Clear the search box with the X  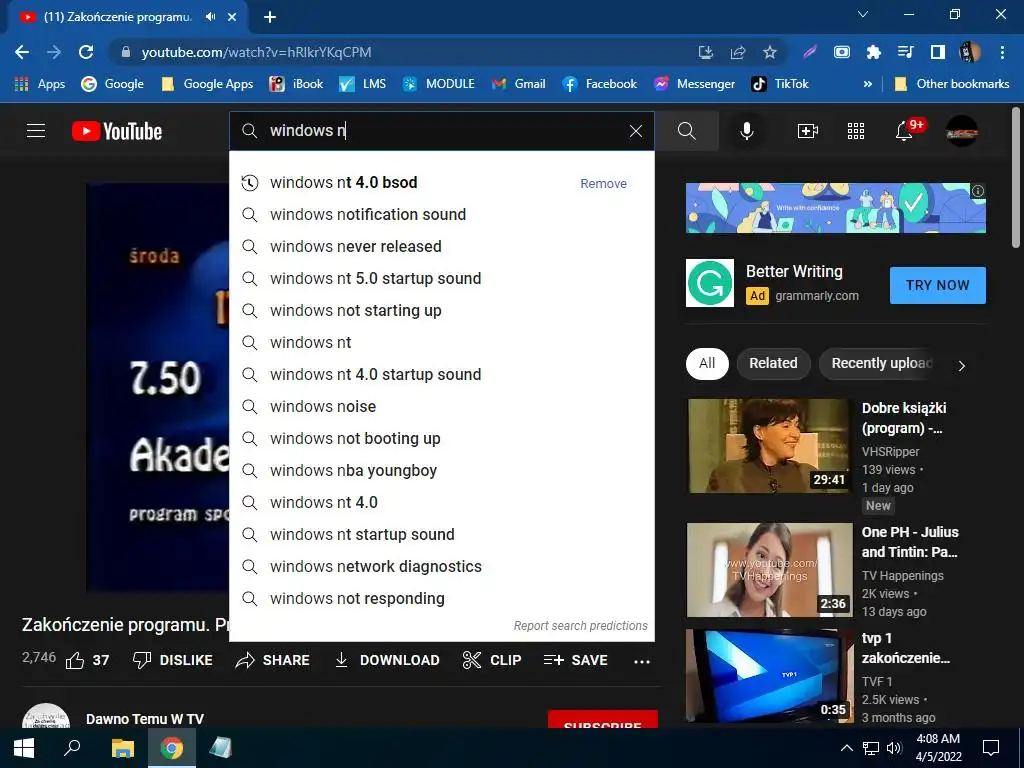pyautogui.click(x=635, y=131)
